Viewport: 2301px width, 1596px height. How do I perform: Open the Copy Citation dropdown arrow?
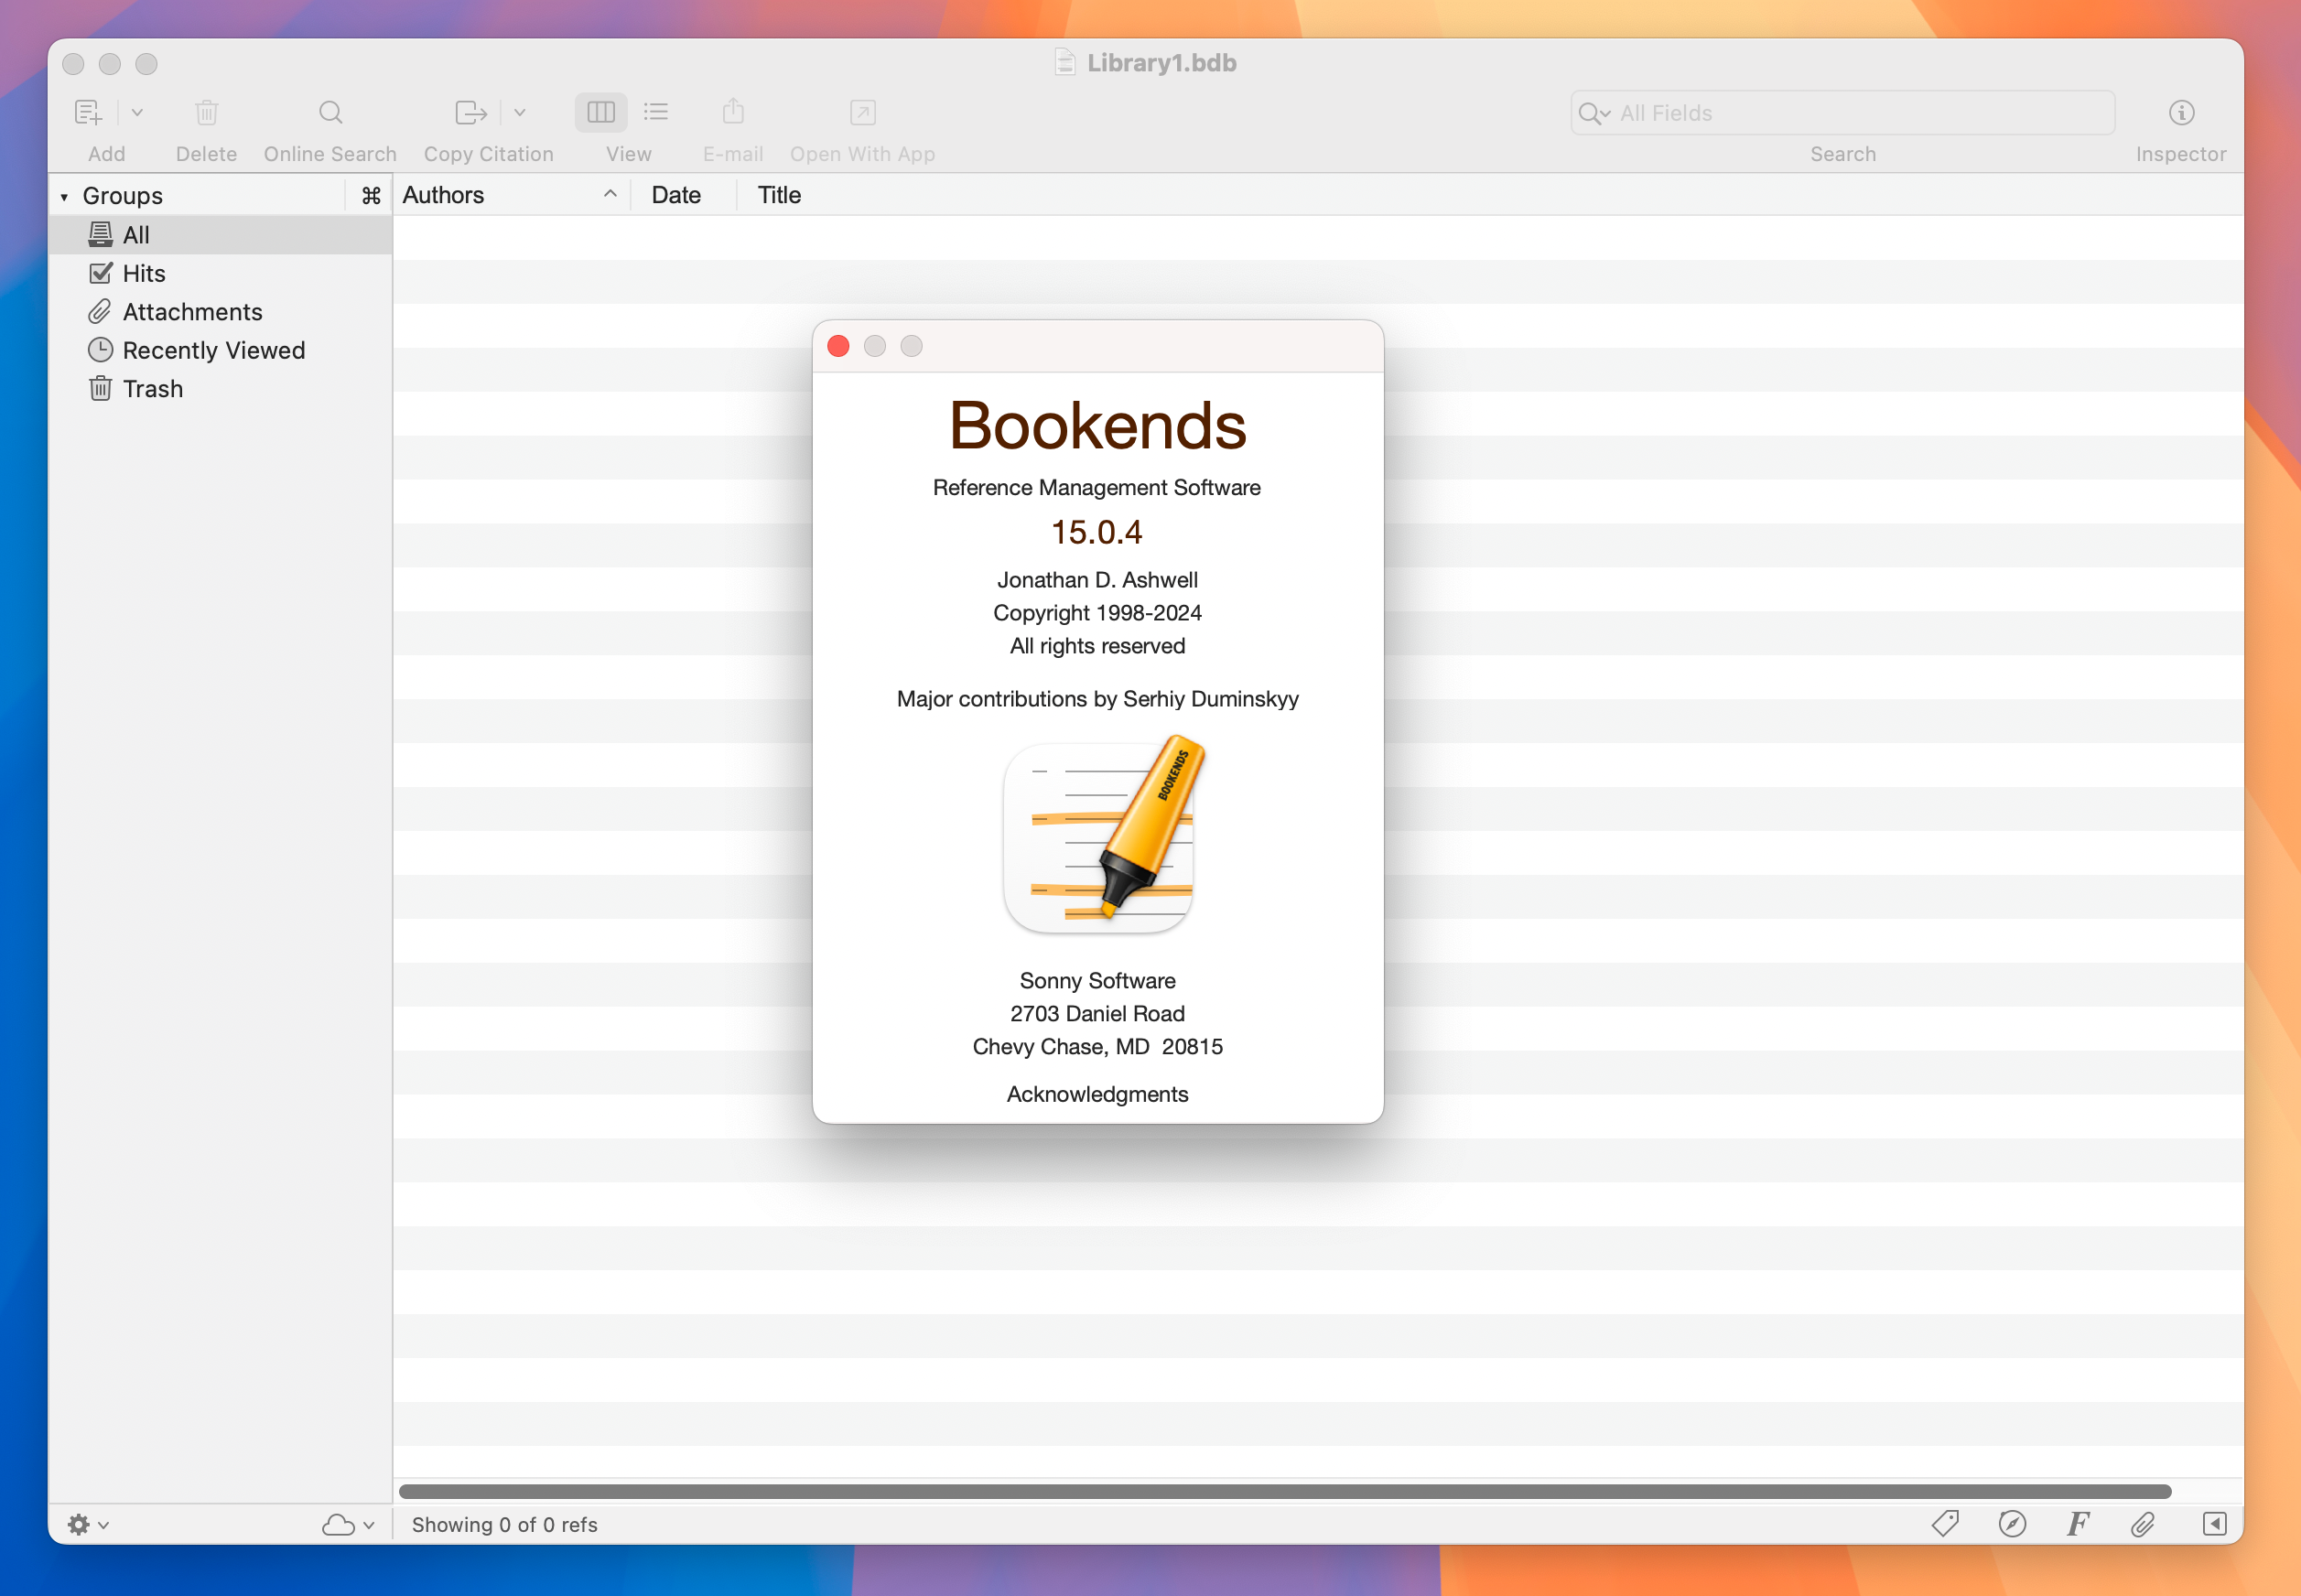[520, 112]
